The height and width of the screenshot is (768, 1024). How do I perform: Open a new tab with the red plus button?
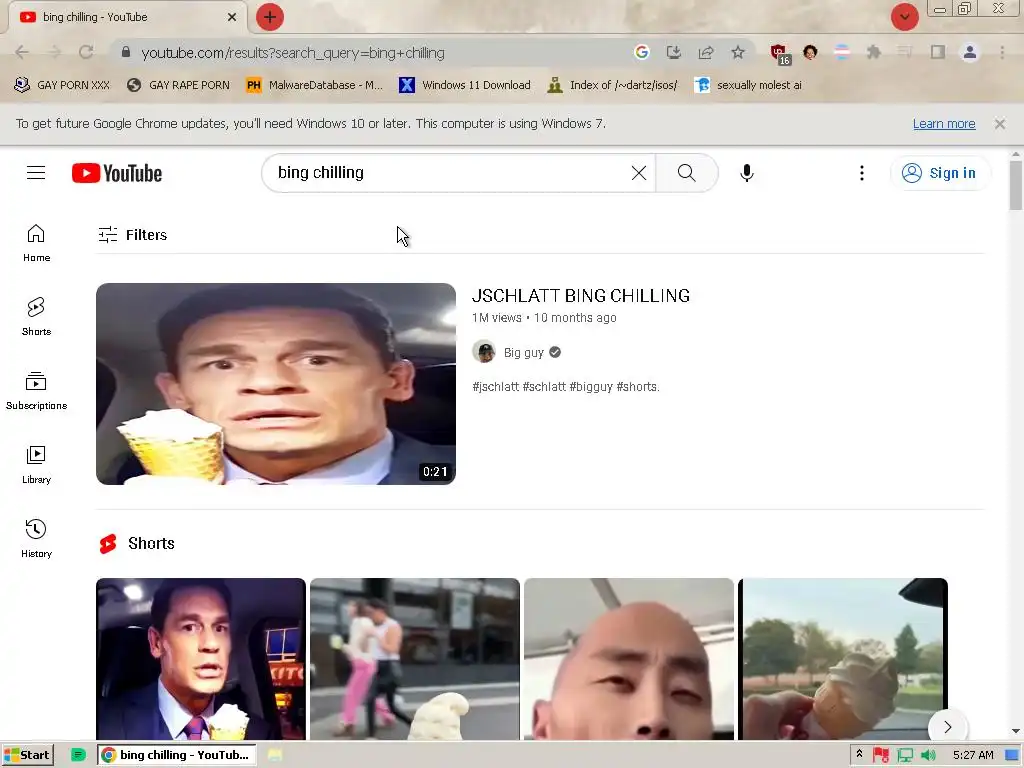[x=270, y=17]
